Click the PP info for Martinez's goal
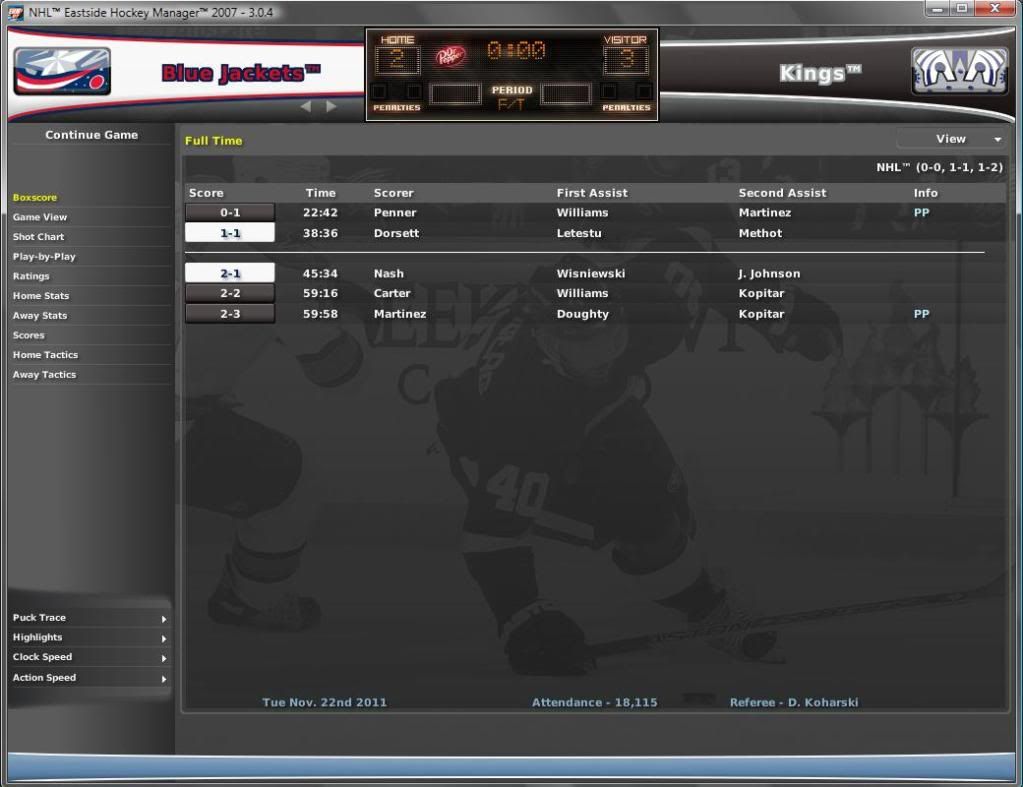 921,314
